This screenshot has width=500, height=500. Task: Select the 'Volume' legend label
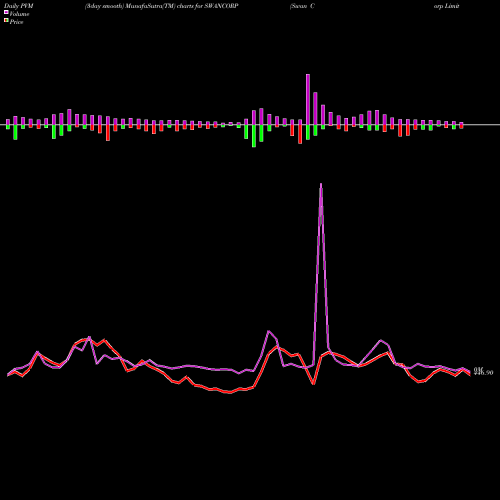19,14
